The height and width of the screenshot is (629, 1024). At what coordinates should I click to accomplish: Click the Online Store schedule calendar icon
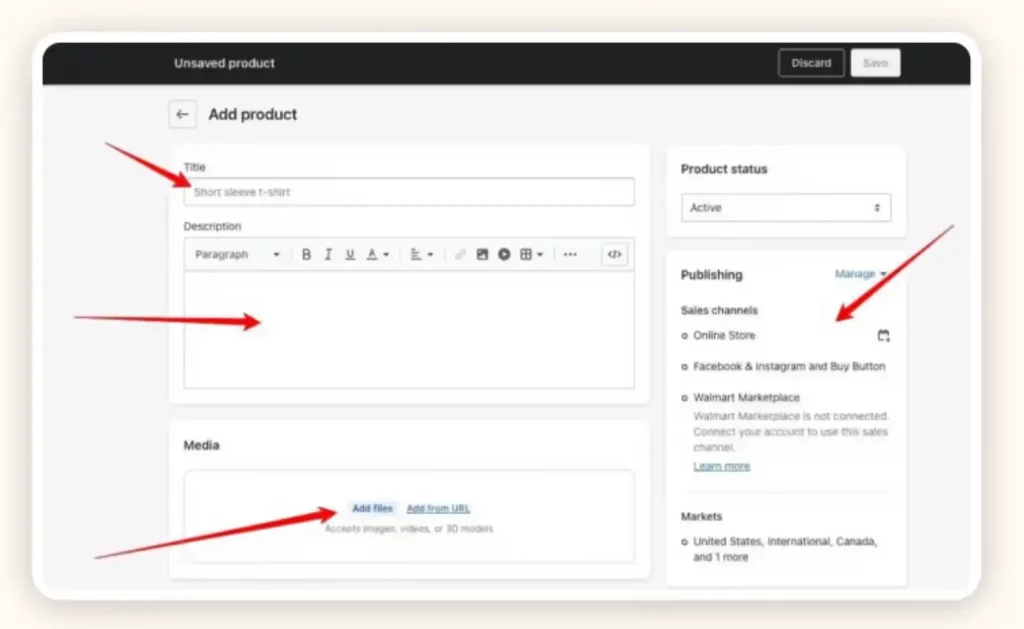[883, 336]
